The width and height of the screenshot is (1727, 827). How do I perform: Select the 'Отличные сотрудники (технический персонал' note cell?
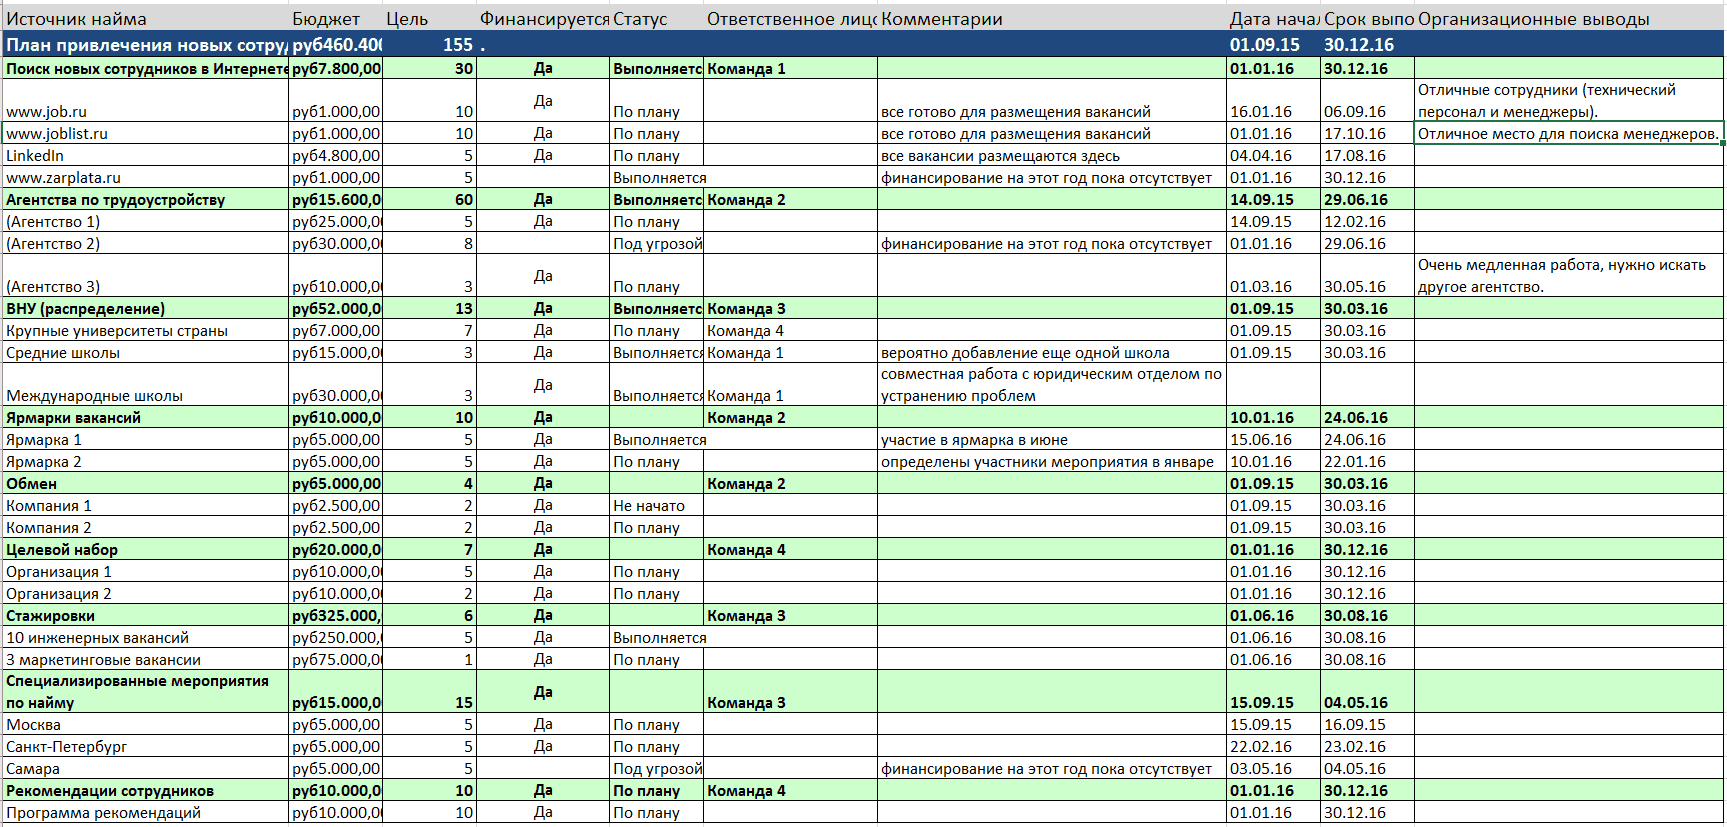pos(1568,101)
